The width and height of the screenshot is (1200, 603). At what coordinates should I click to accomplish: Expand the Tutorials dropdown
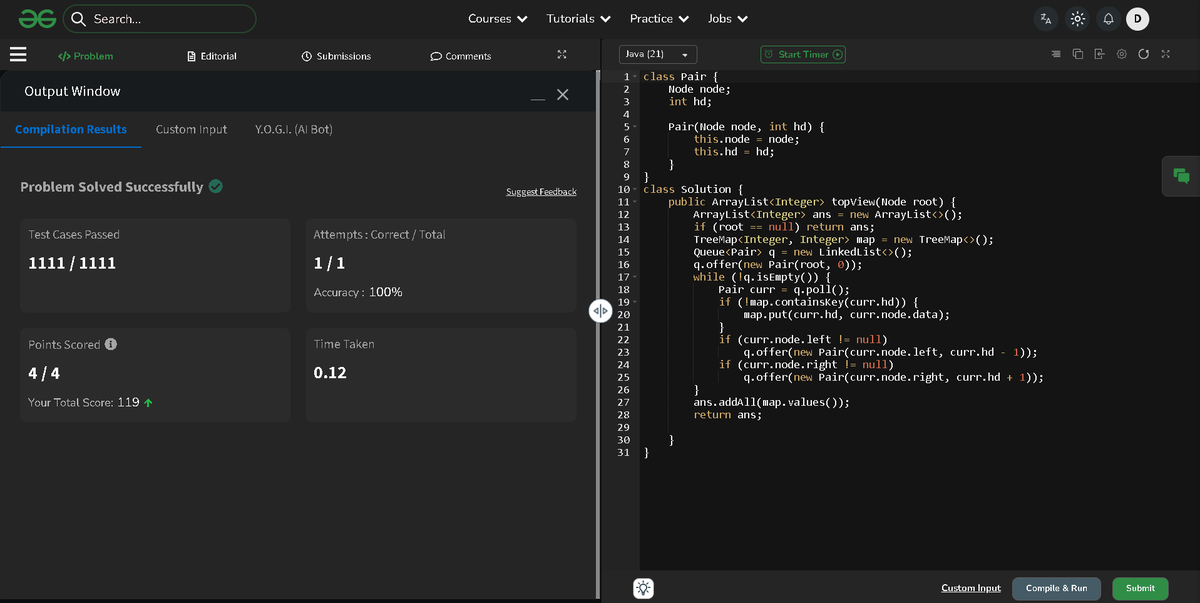point(579,19)
